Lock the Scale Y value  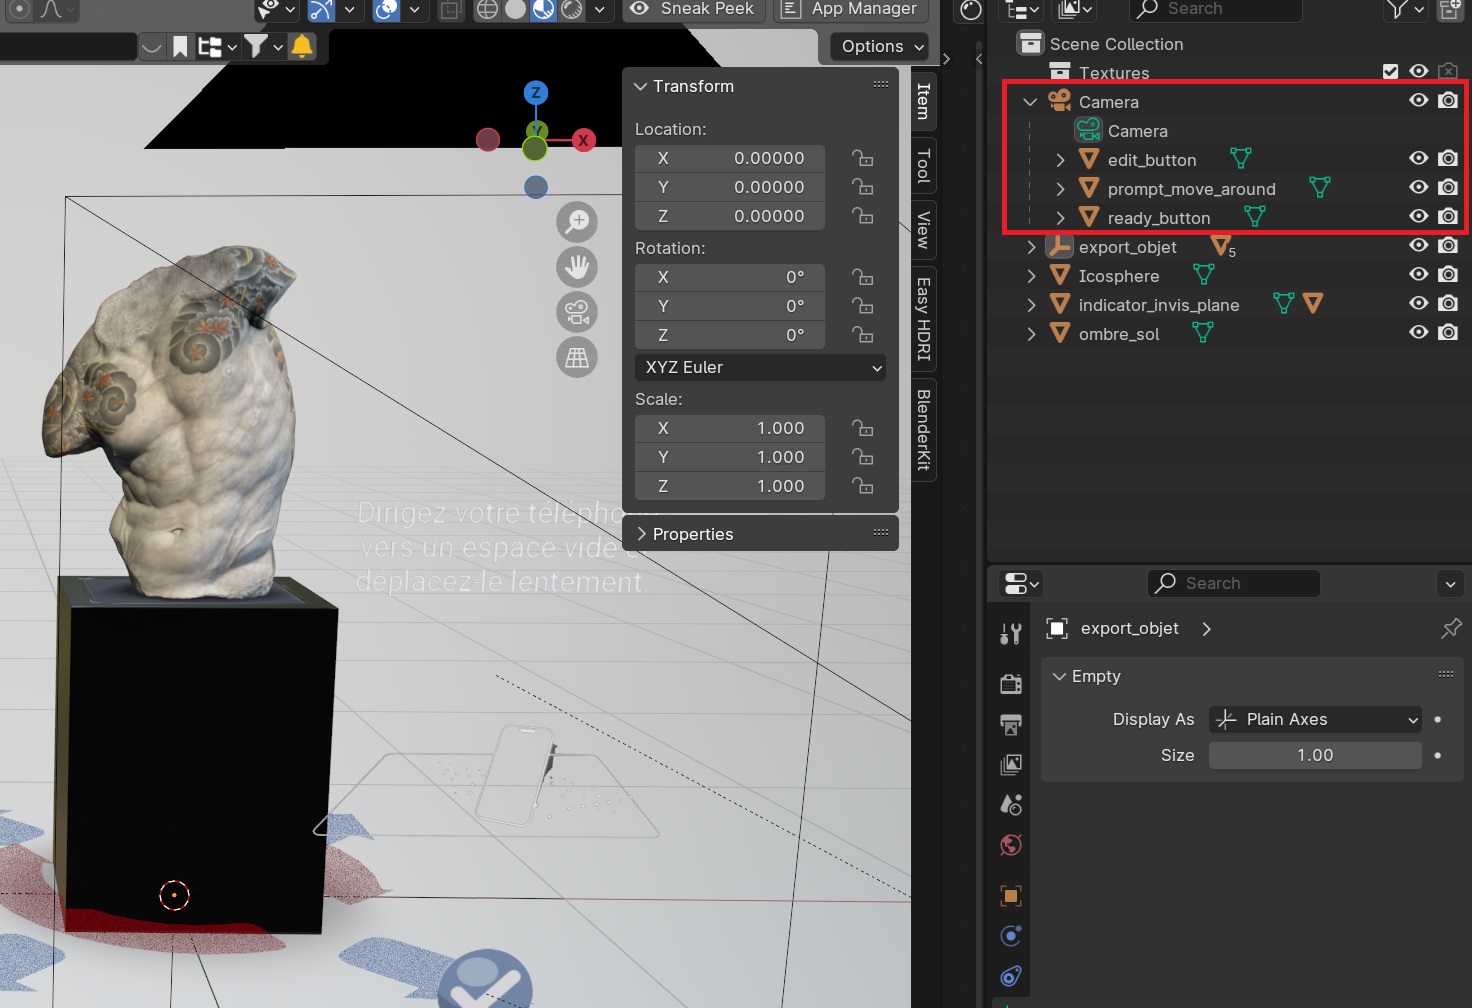[862, 457]
